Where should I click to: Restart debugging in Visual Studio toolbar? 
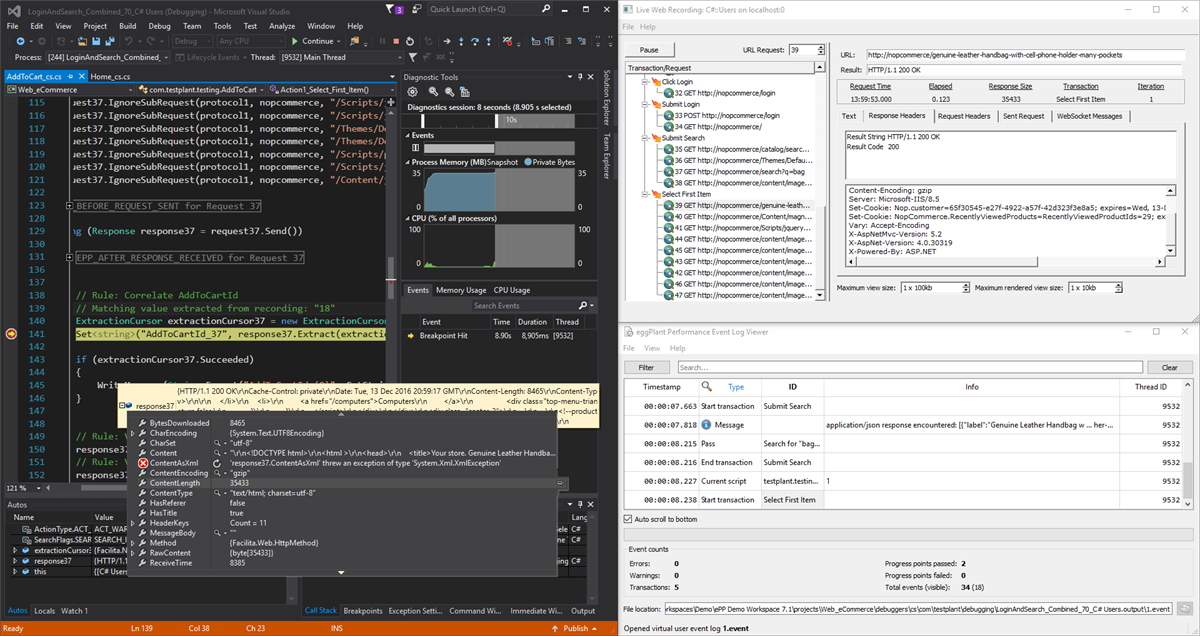pos(409,41)
